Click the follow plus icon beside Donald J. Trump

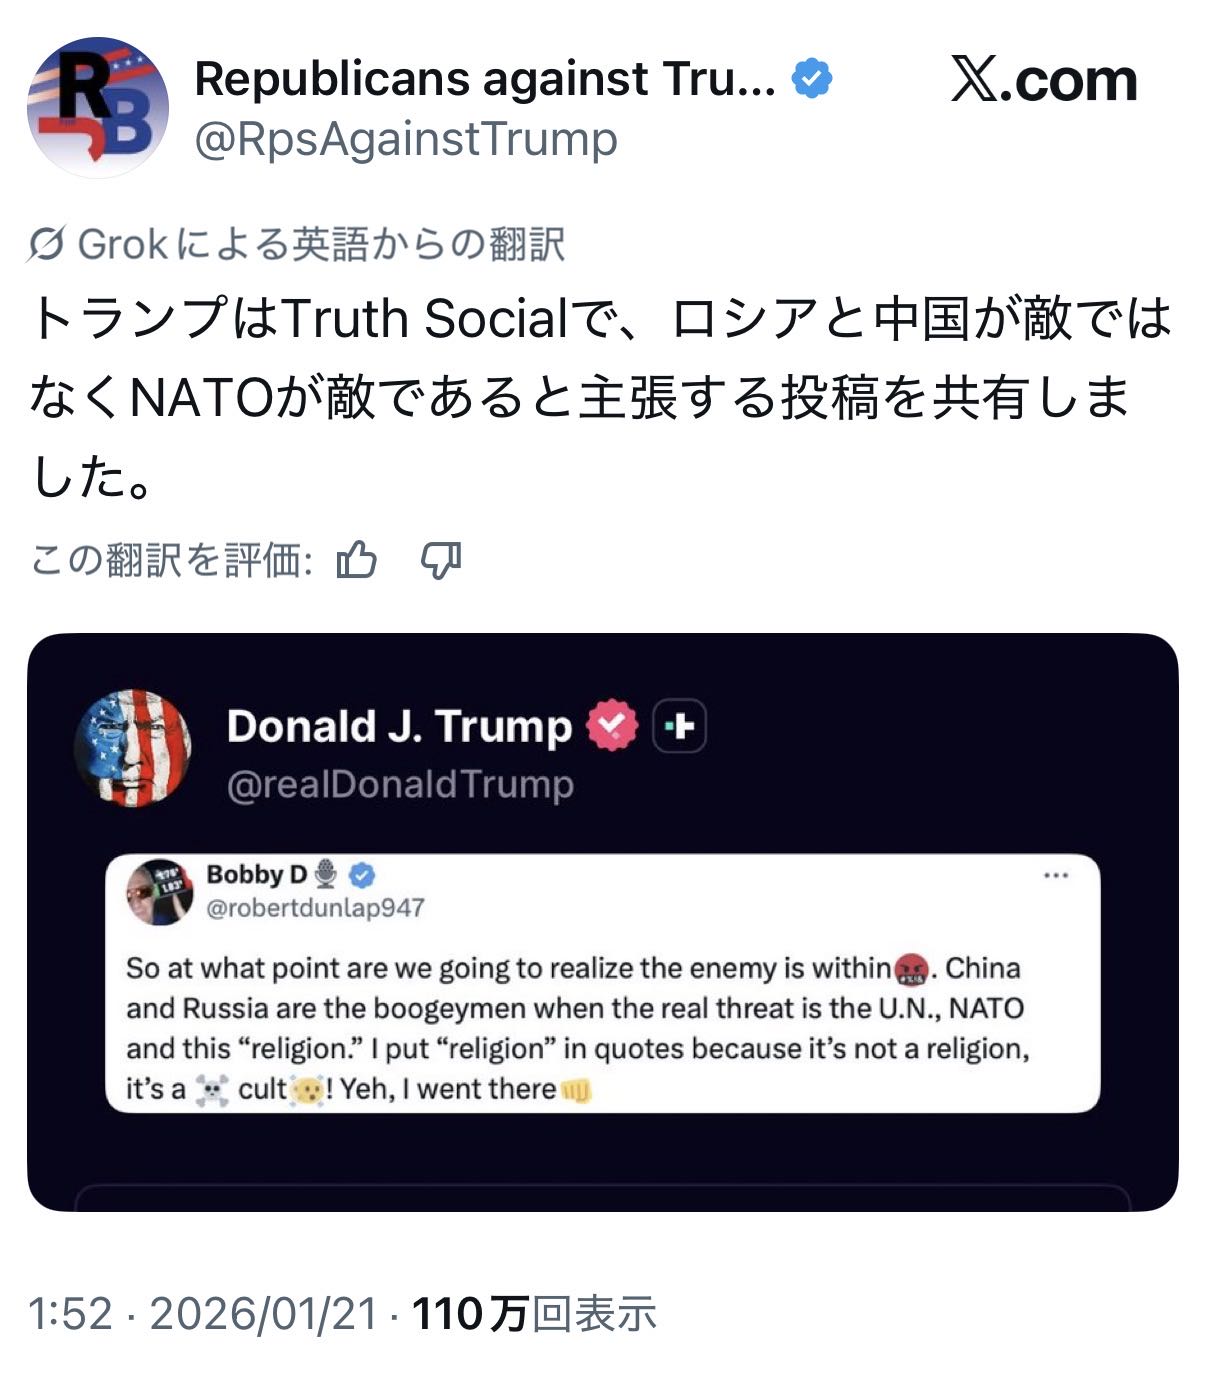[x=680, y=726]
